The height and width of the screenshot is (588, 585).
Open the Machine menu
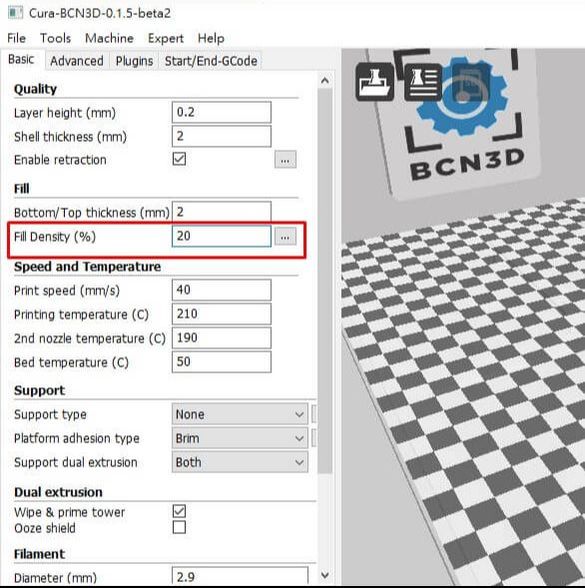click(109, 38)
